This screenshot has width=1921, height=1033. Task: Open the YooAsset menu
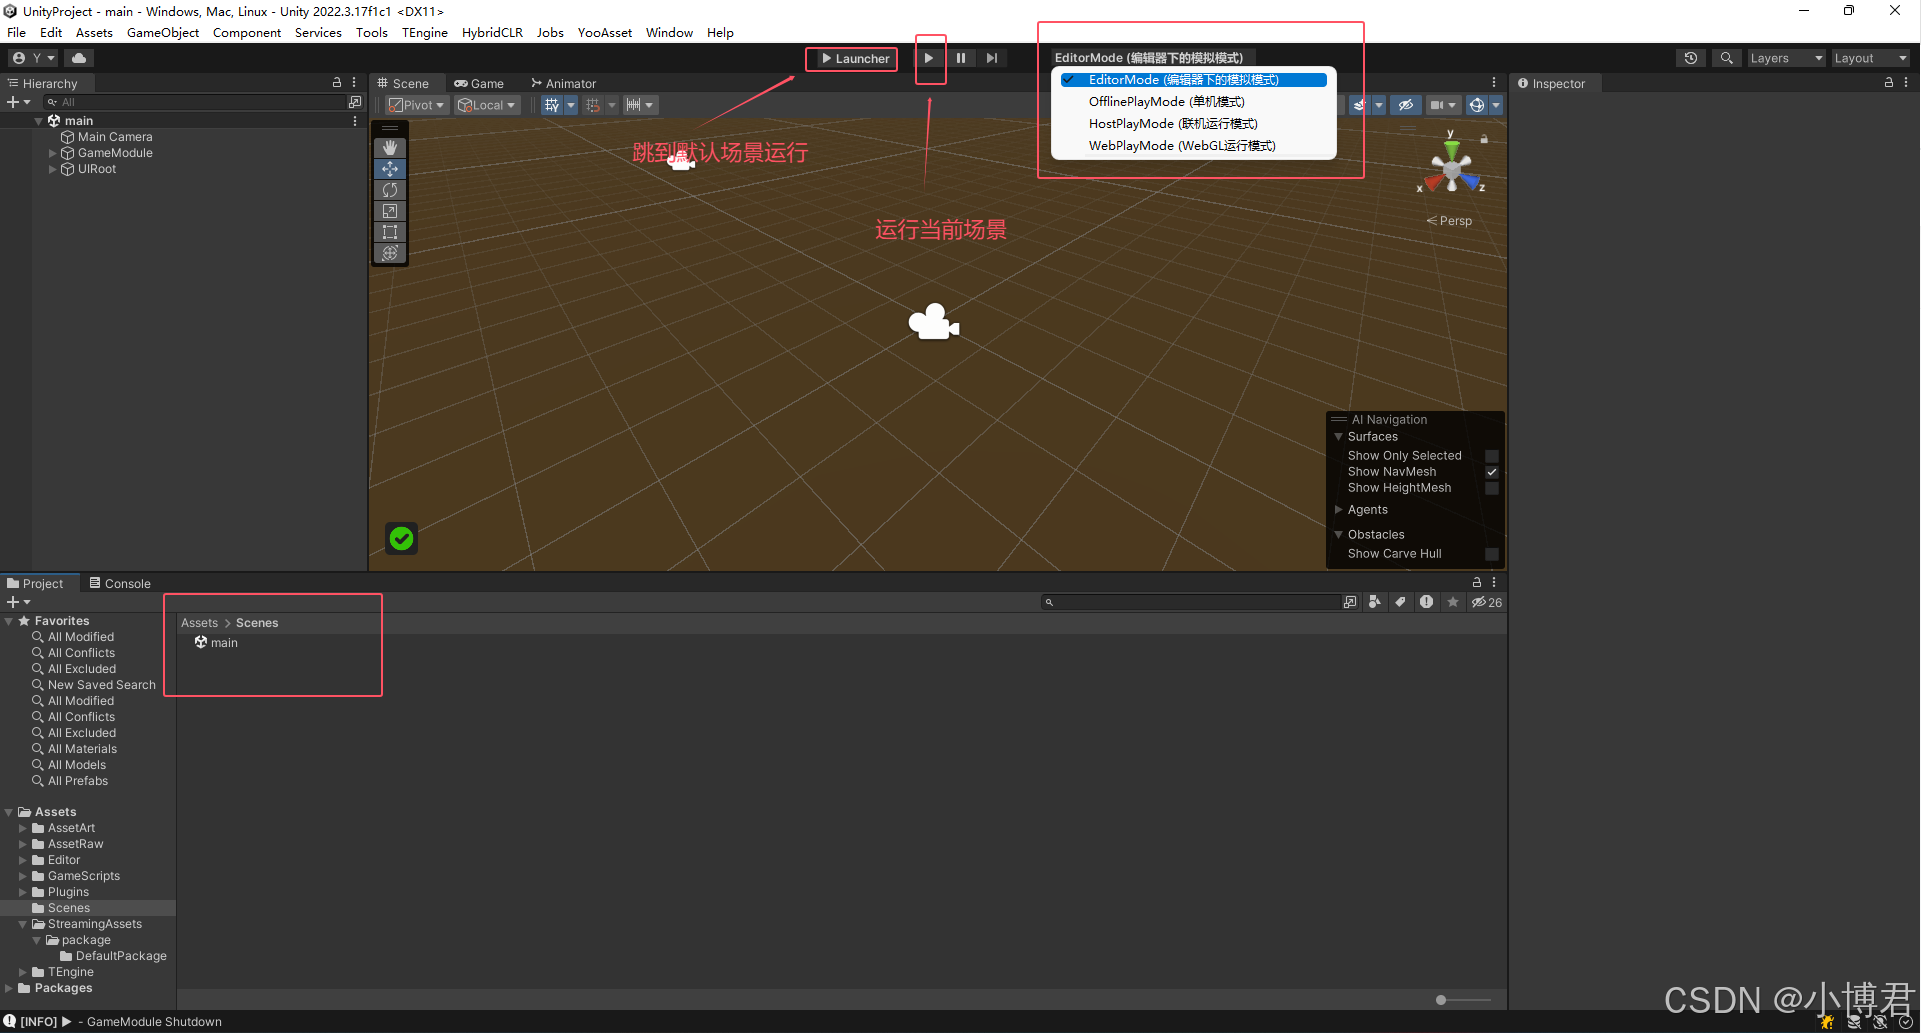coord(604,32)
